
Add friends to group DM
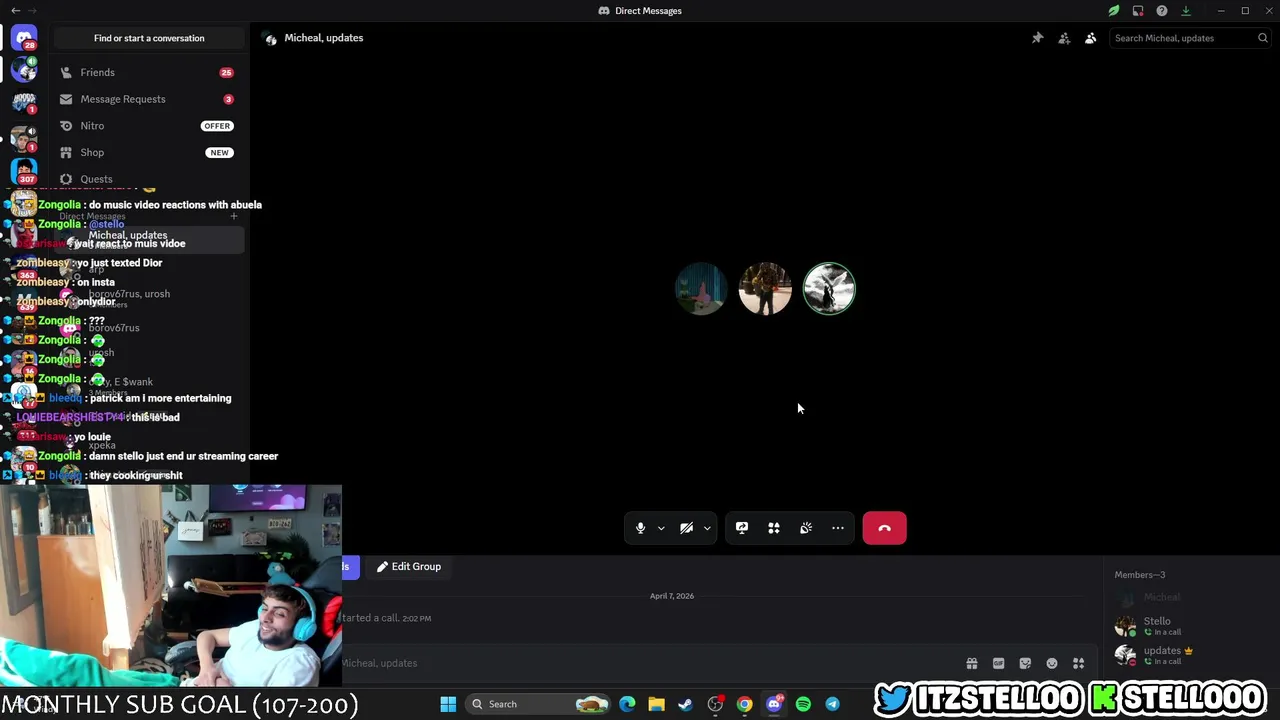(x=1064, y=38)
